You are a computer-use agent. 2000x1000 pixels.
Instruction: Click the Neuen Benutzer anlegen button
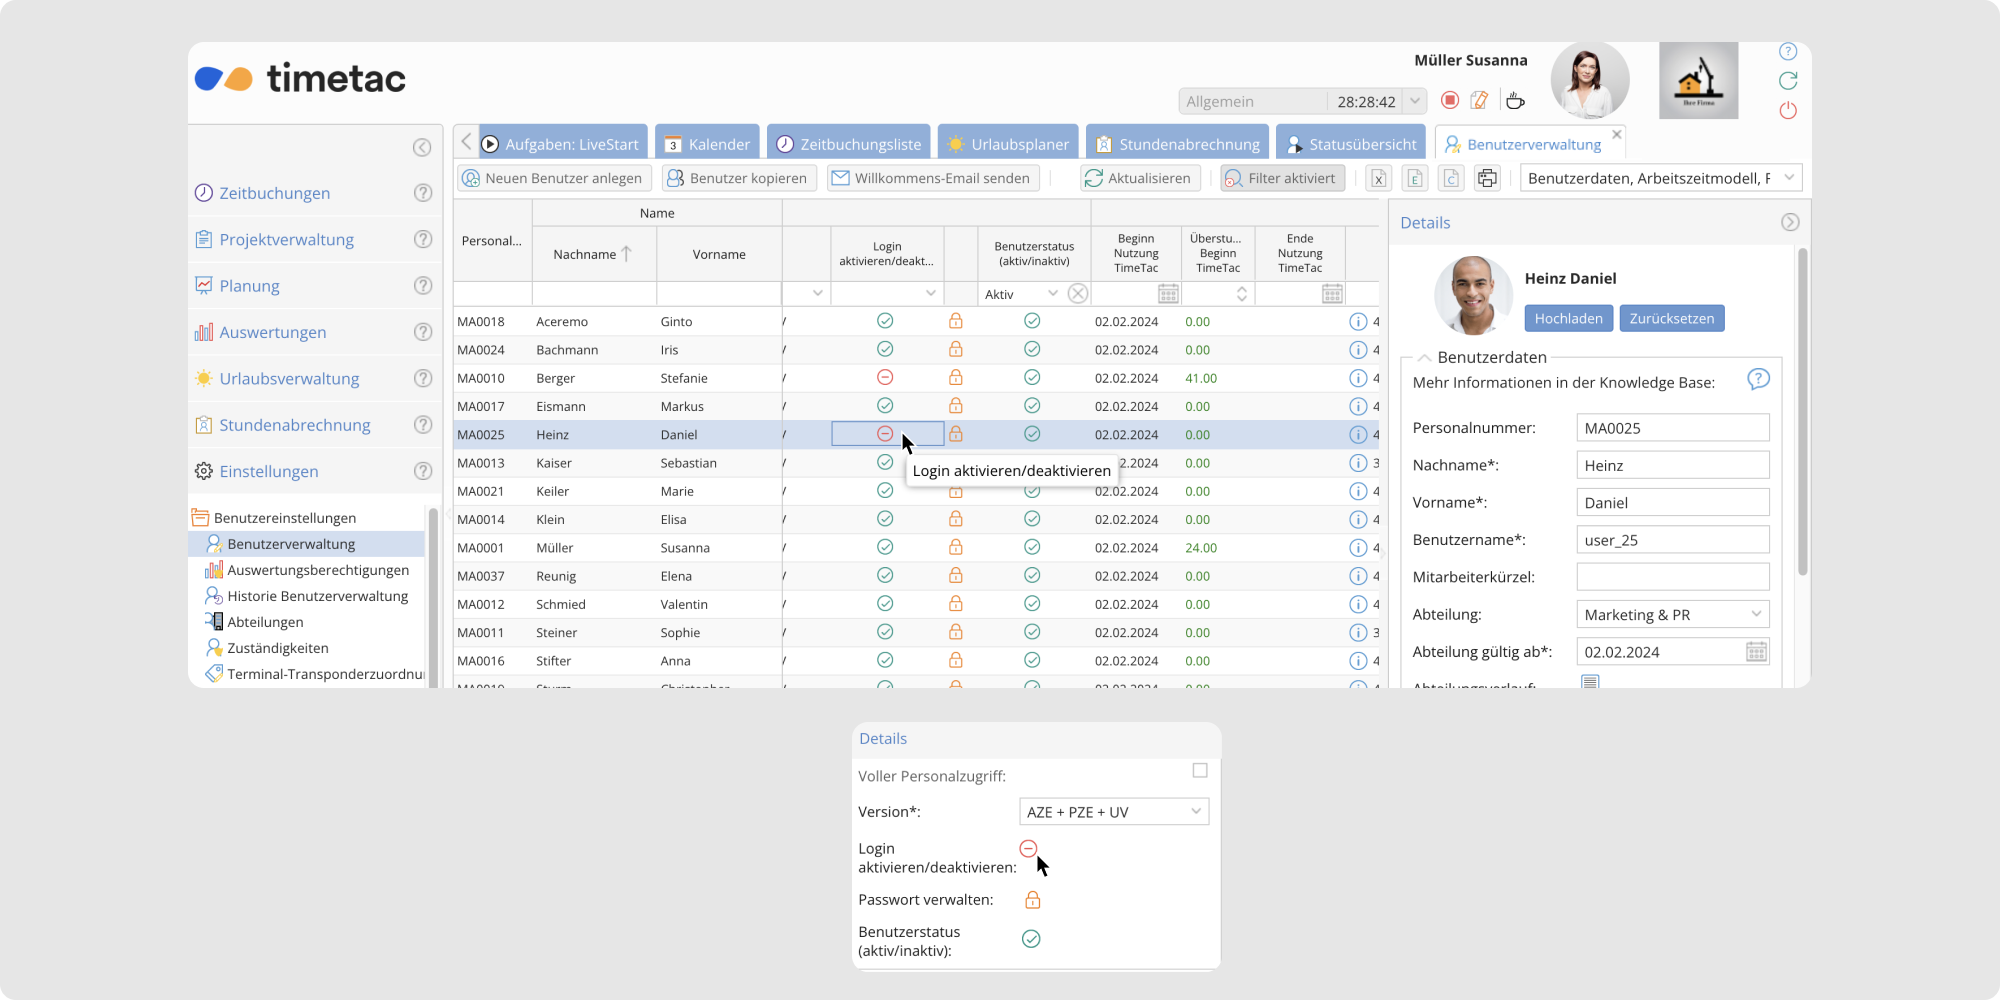coord(554,178)
